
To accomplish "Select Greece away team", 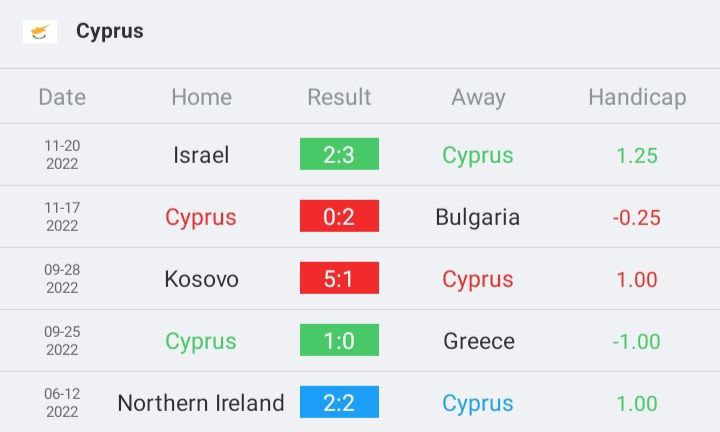I will [478, 341].
